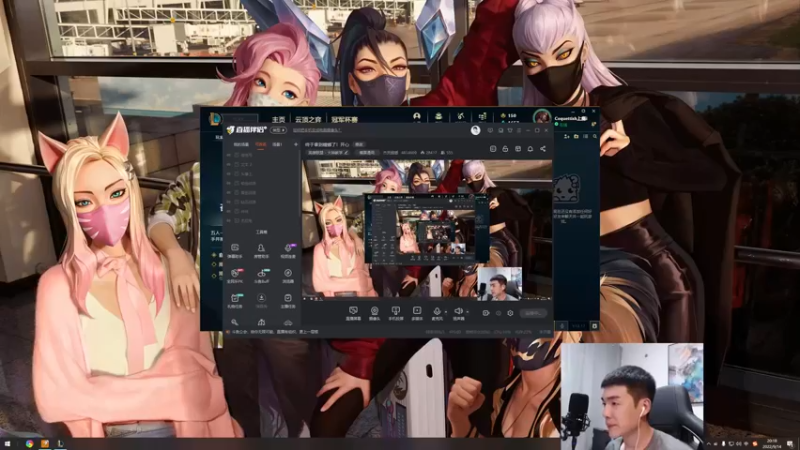Screen dimensions: 800x450
Task: Add a new scene with plus icon
Action: (x=296, y=144)
